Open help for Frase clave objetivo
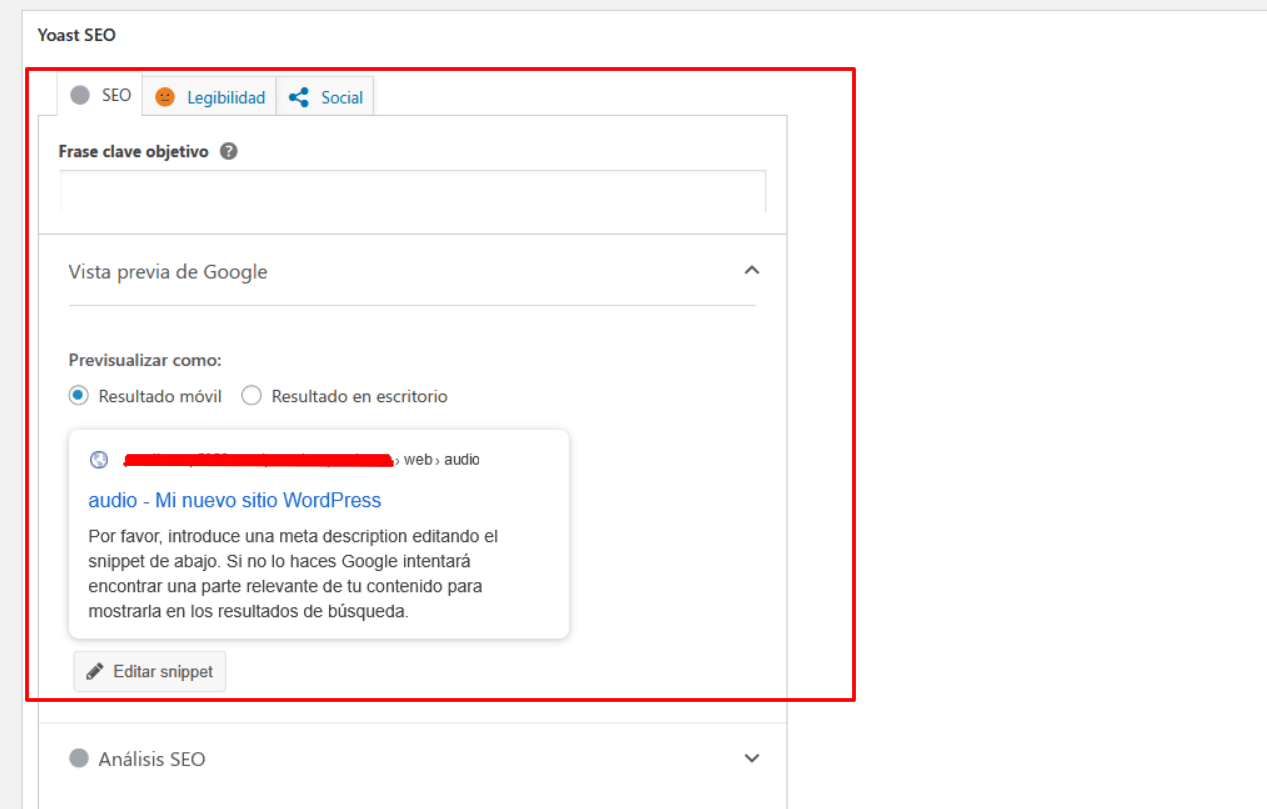Screen dimensions: 1267x809 click(x=229, y=152)
